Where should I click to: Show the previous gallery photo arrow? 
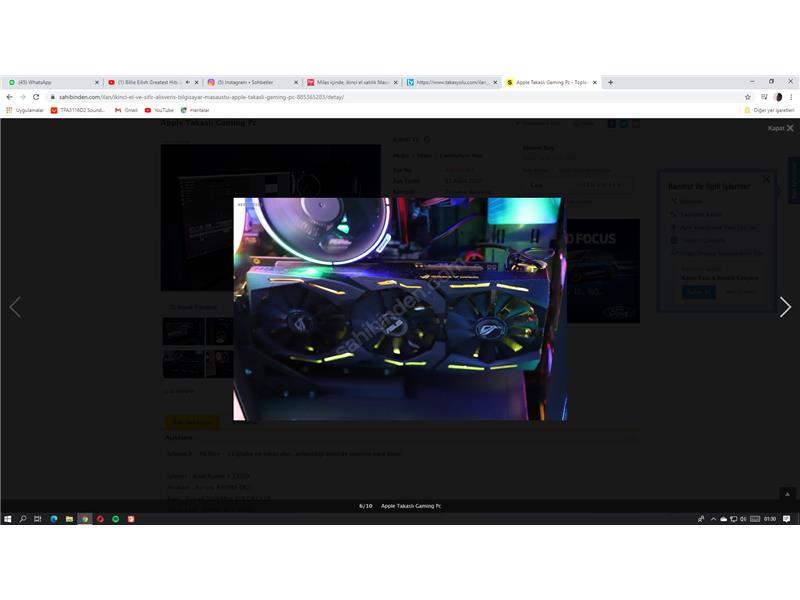coord(15,307)
